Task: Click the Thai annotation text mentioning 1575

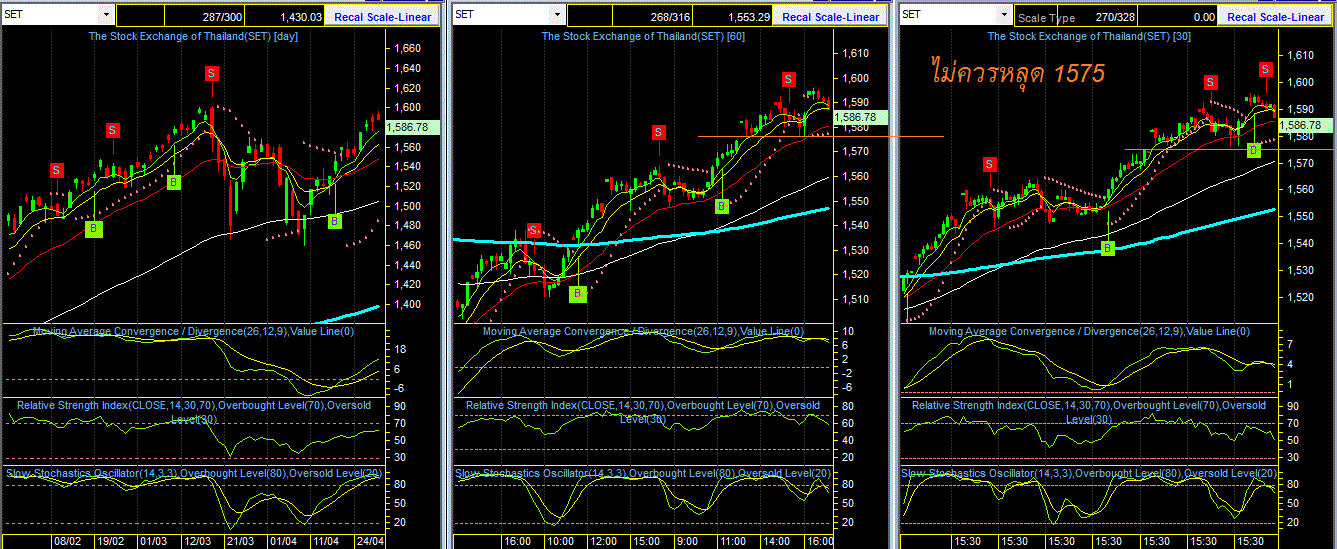Action: [x=1017, y=72]
